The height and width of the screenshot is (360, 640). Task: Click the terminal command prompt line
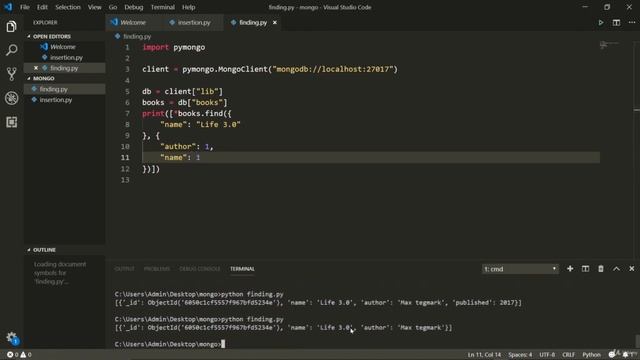coord(169,344)
